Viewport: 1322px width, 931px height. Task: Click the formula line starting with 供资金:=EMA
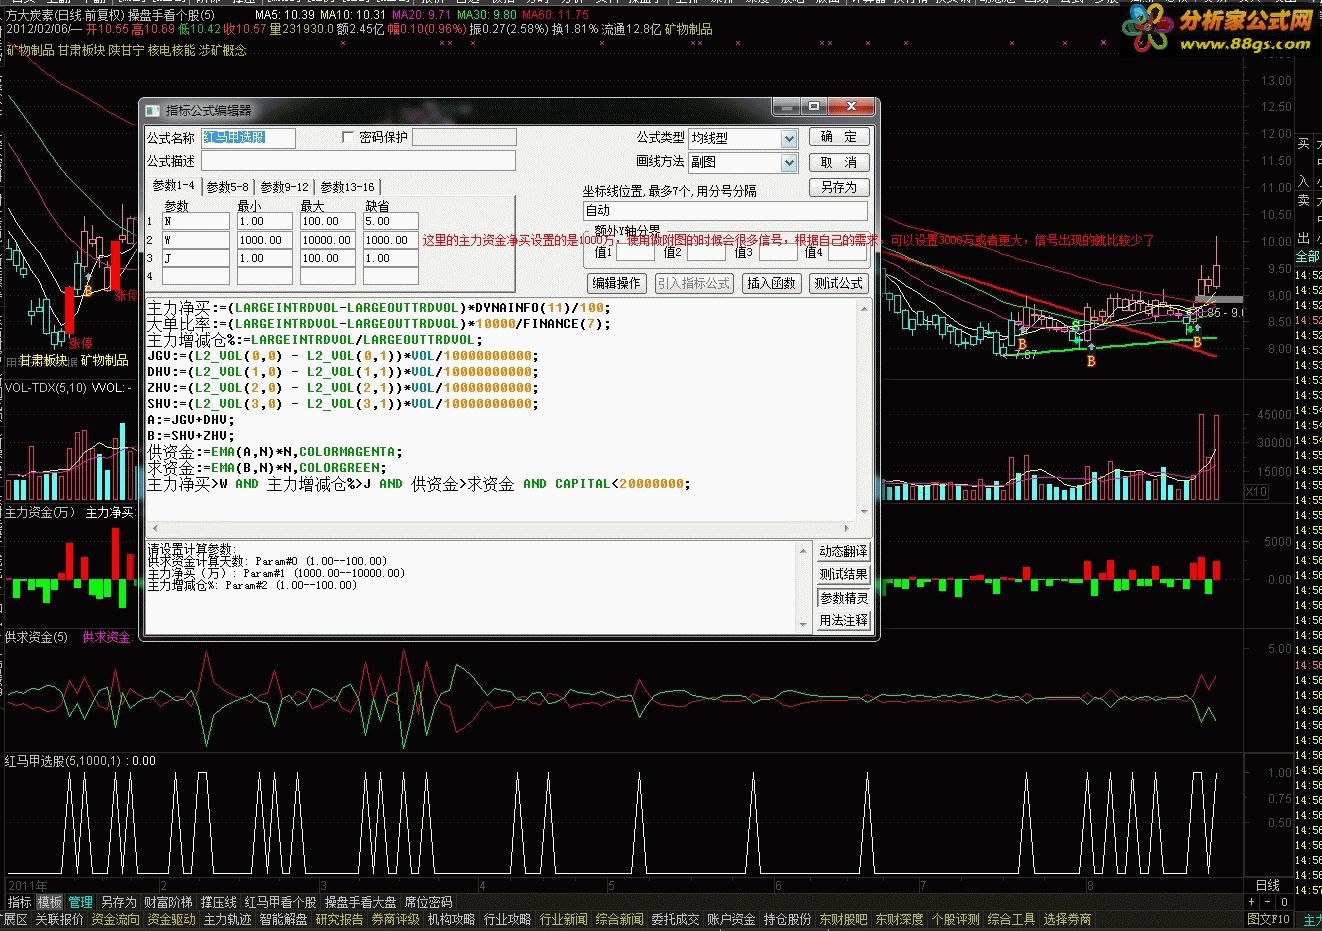tap(273, 451)
